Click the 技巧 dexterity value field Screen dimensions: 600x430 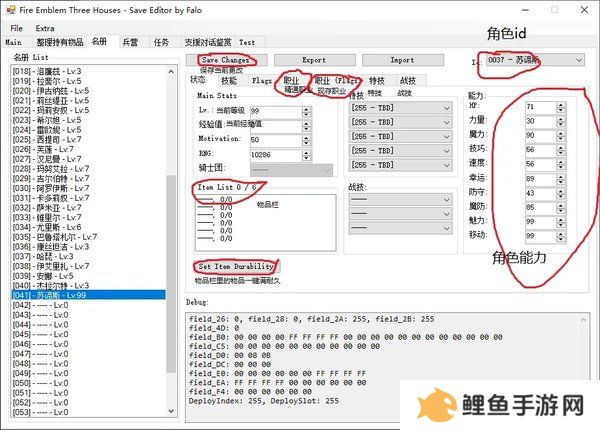541,150
